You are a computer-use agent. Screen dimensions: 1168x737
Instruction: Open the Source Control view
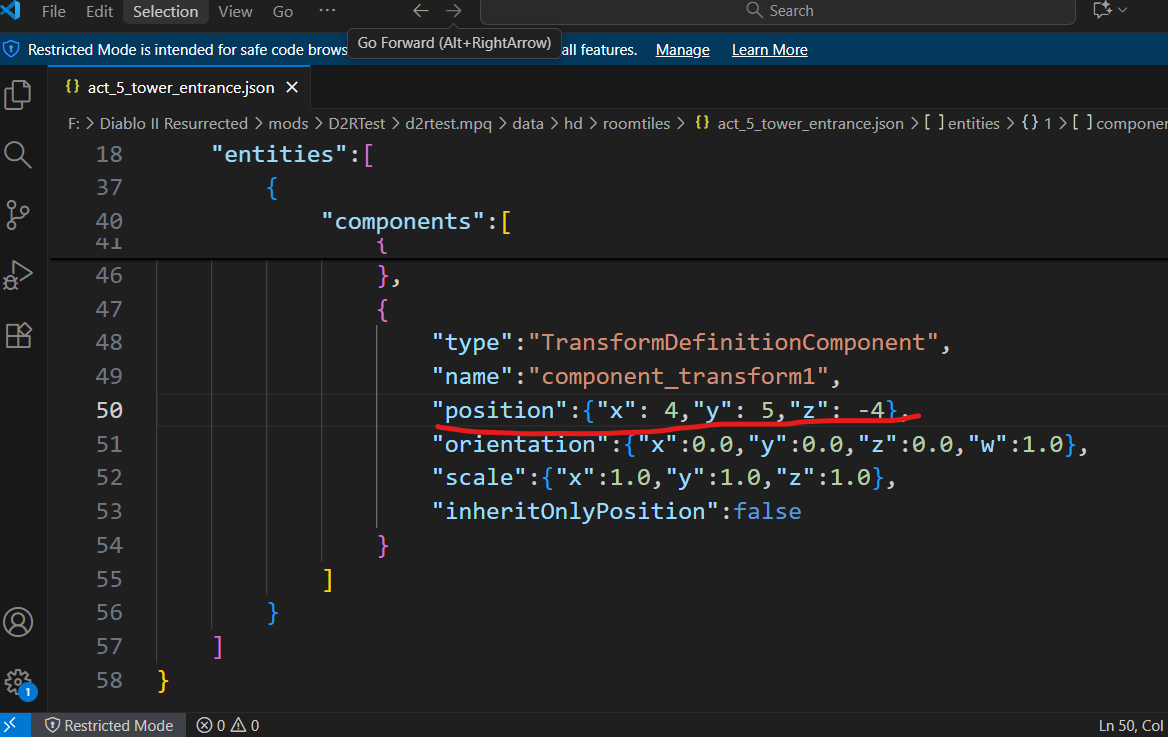click(18, 213)
